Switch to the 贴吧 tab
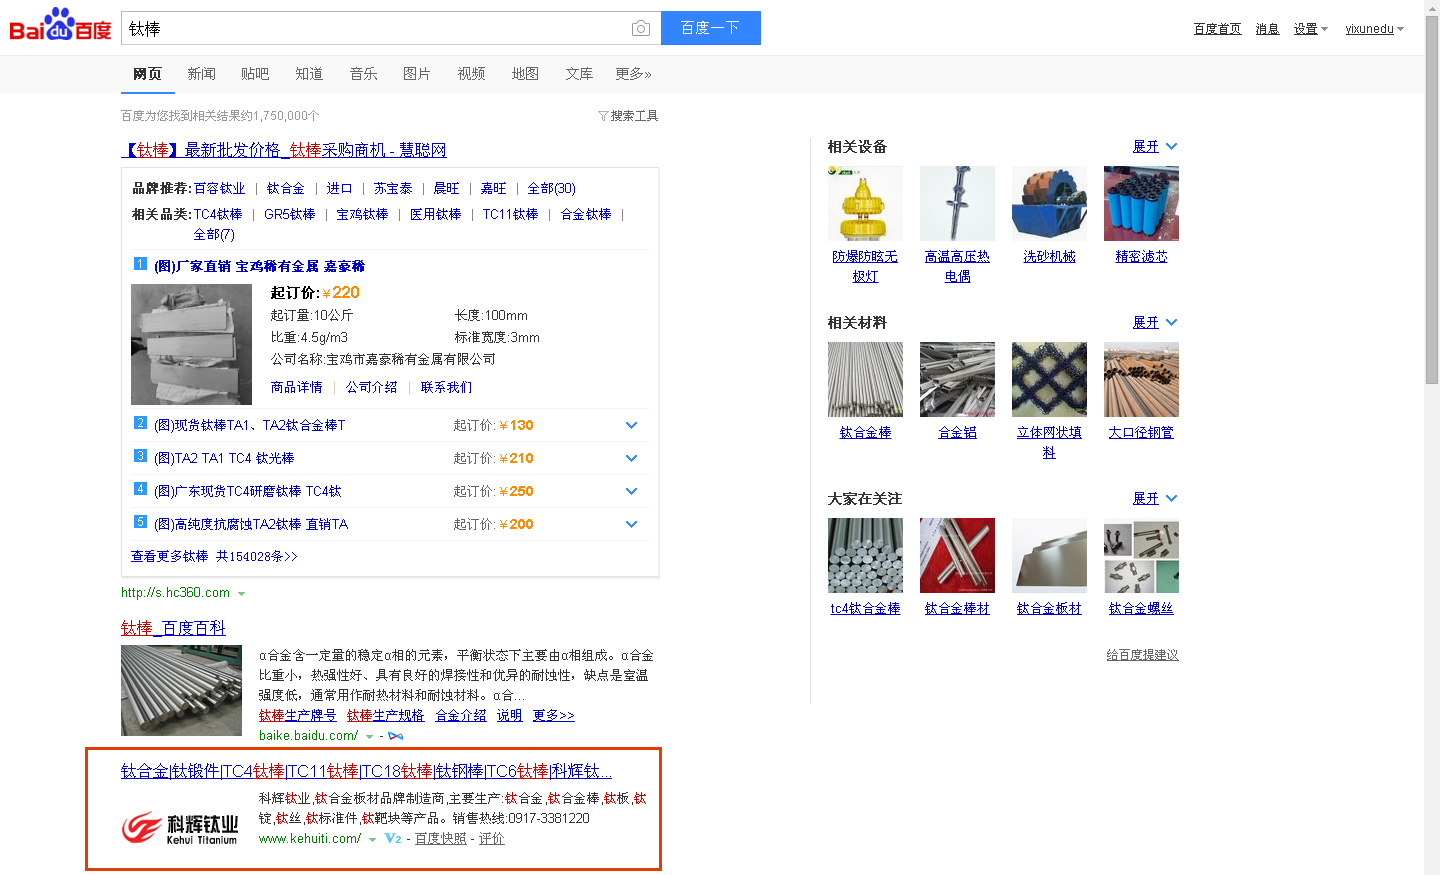The width and height of the screenshot is (1440, 875). [255, 74]
